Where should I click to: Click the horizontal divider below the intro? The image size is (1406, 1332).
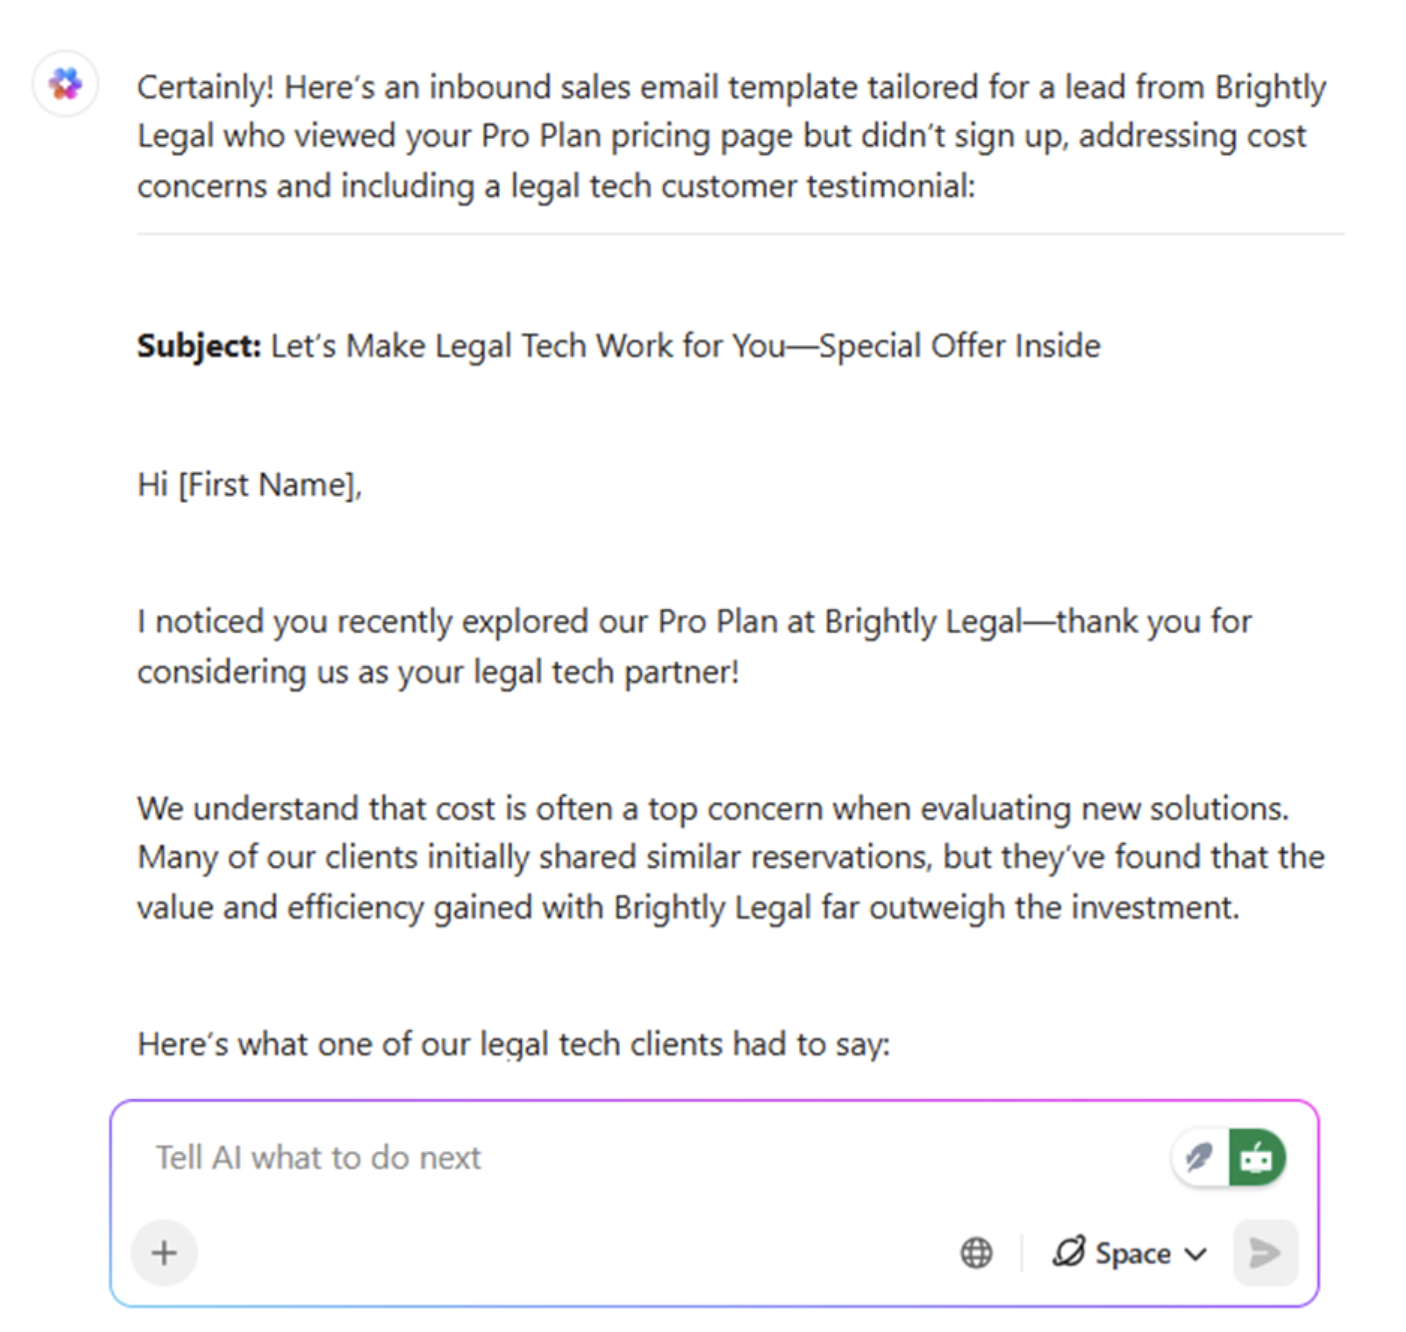pyautogui.click(x=740, y=234)
